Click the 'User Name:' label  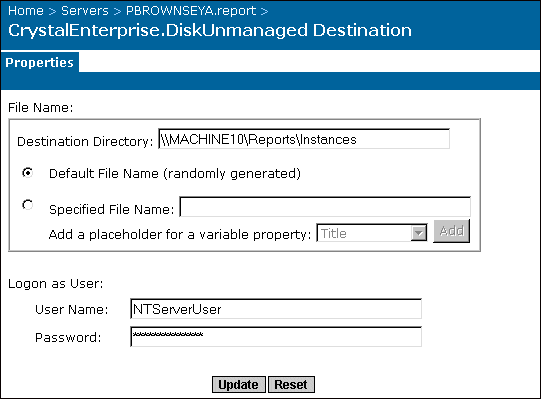(x=71, y=310)
